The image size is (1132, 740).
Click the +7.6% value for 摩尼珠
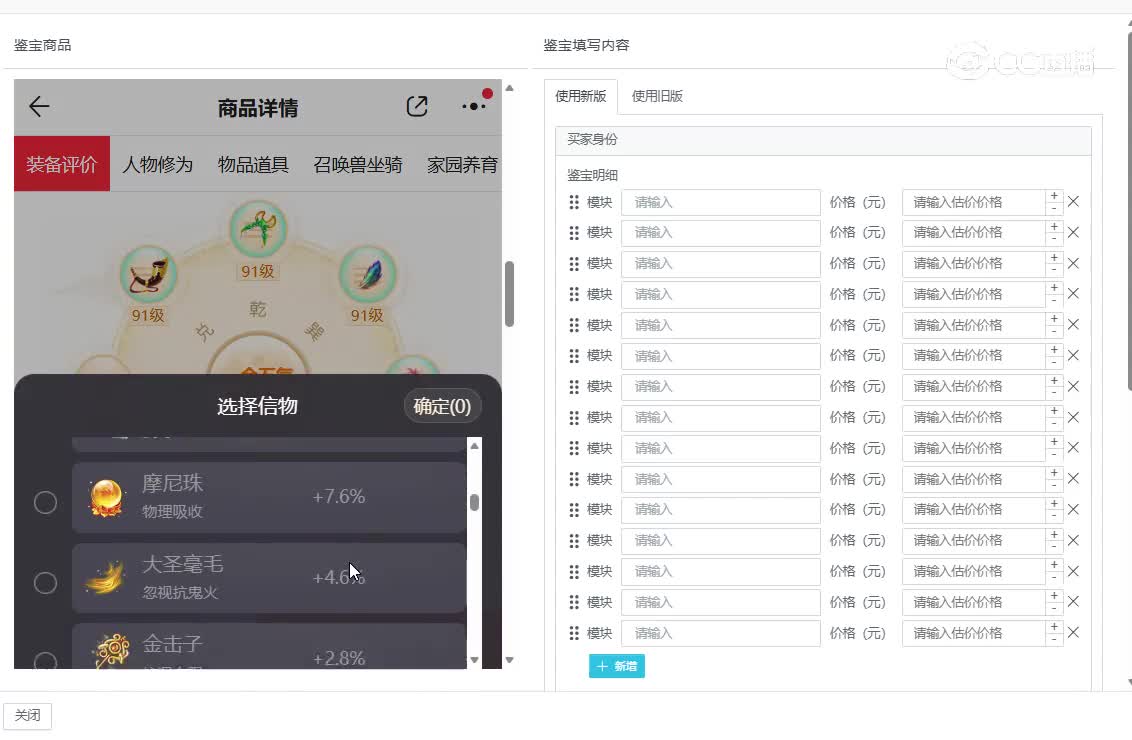point(339,497)
